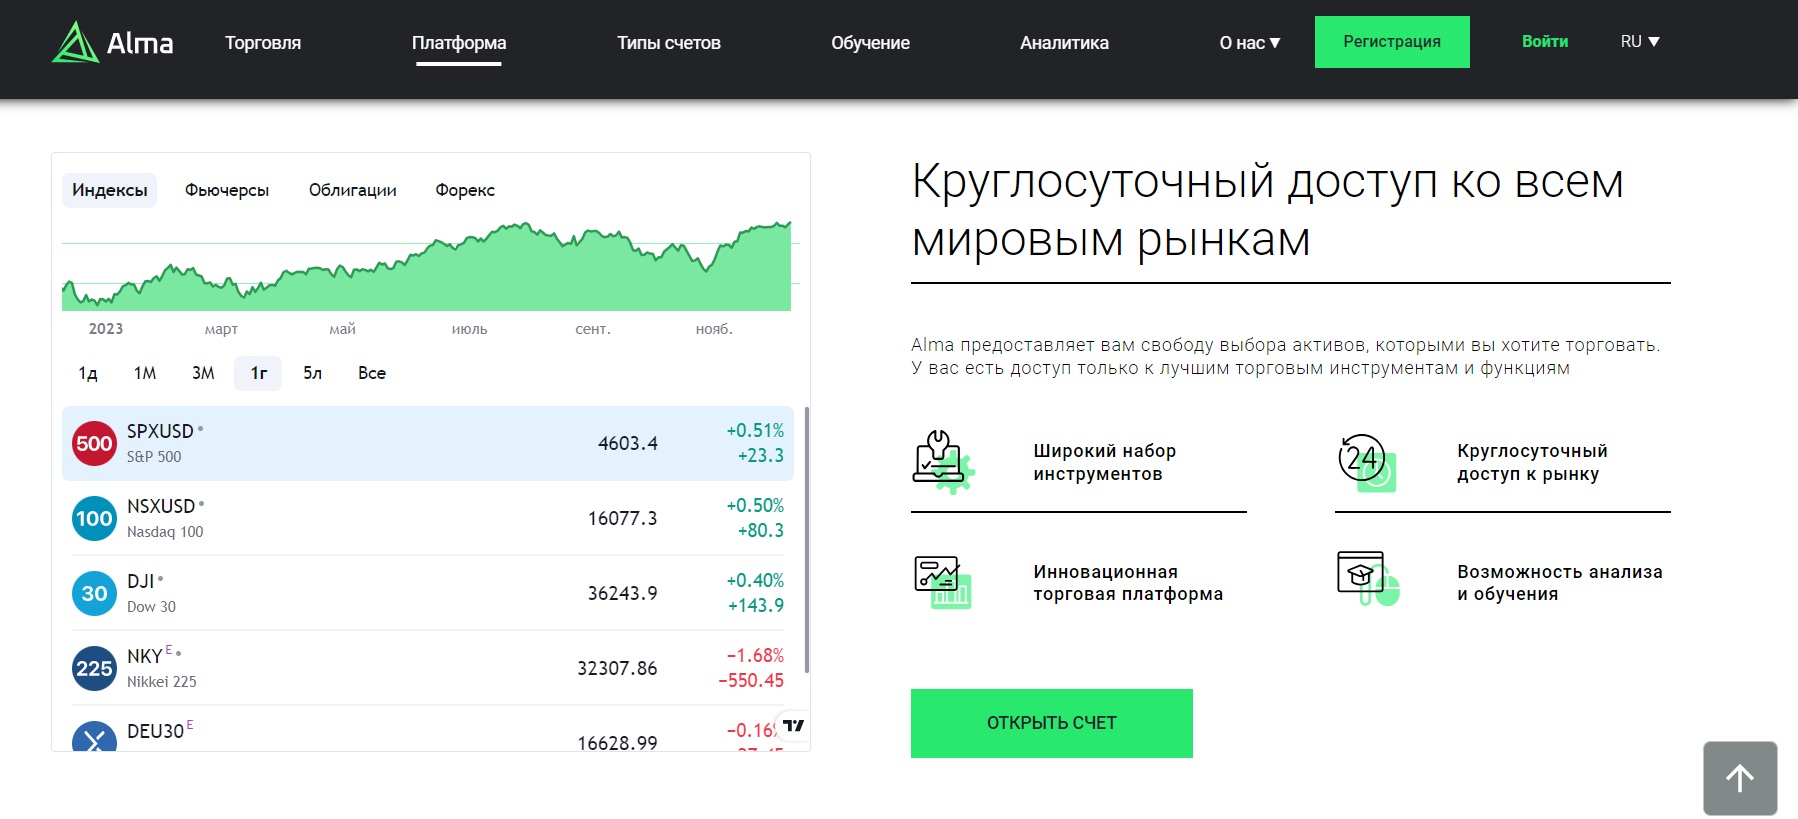This screenshot has width=1798, height=819.
Task: Click the wide instruments set icon
Action: point(943,462)
